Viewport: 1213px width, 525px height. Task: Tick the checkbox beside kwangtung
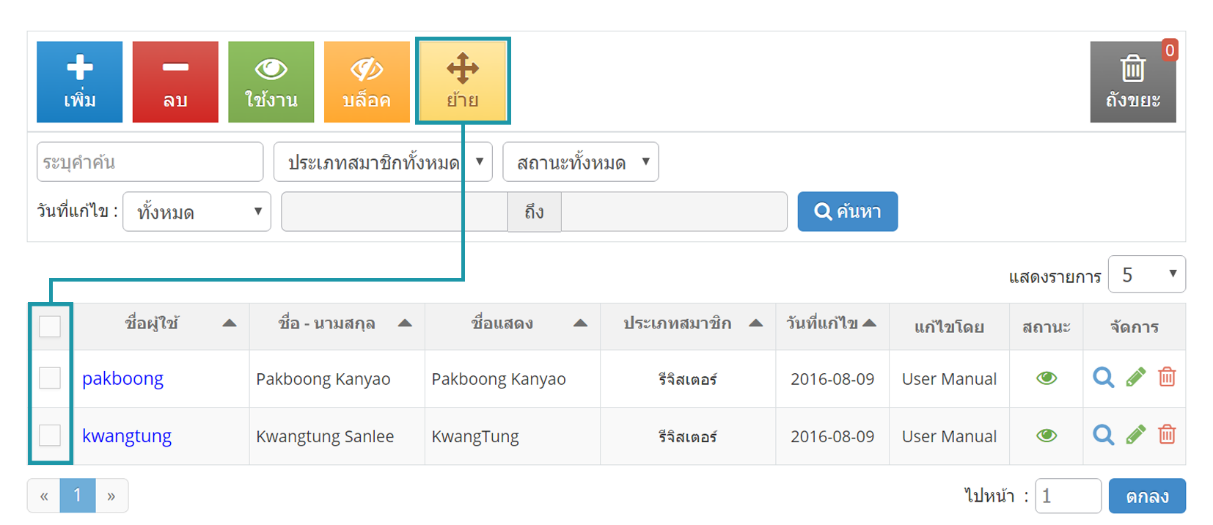(50, 435)
